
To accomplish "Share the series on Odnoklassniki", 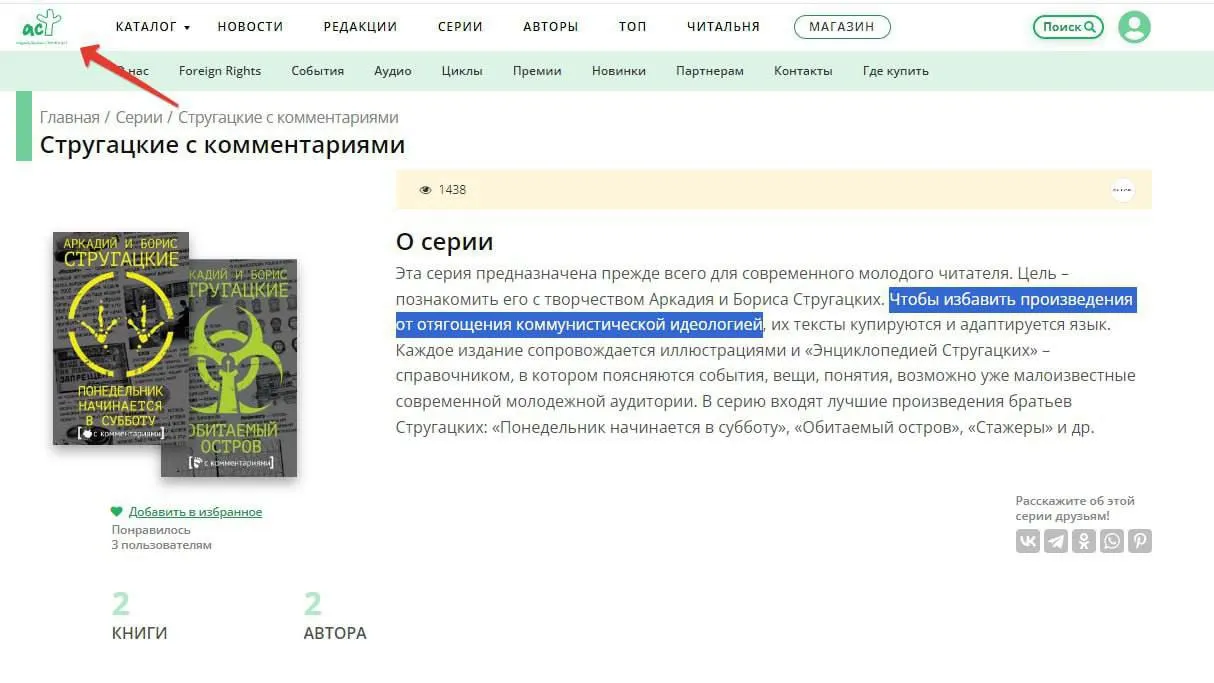I will coord(1084,540).
